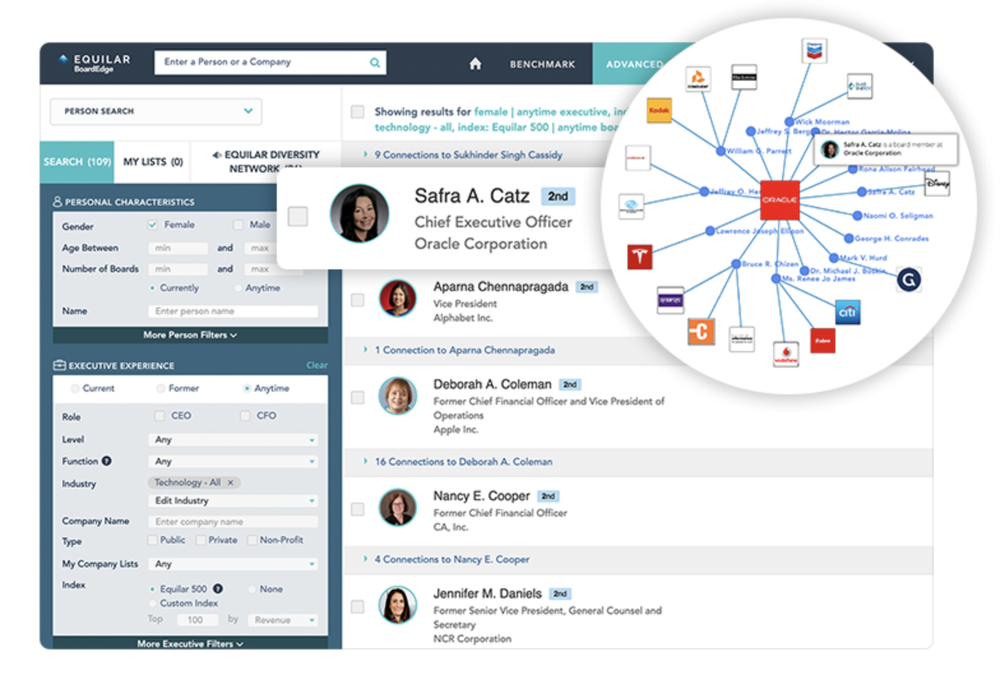Click the Executive Experience briefcase icon
Image resolution: width=1000 pixels, height=679 pixels.
point(57,365)
